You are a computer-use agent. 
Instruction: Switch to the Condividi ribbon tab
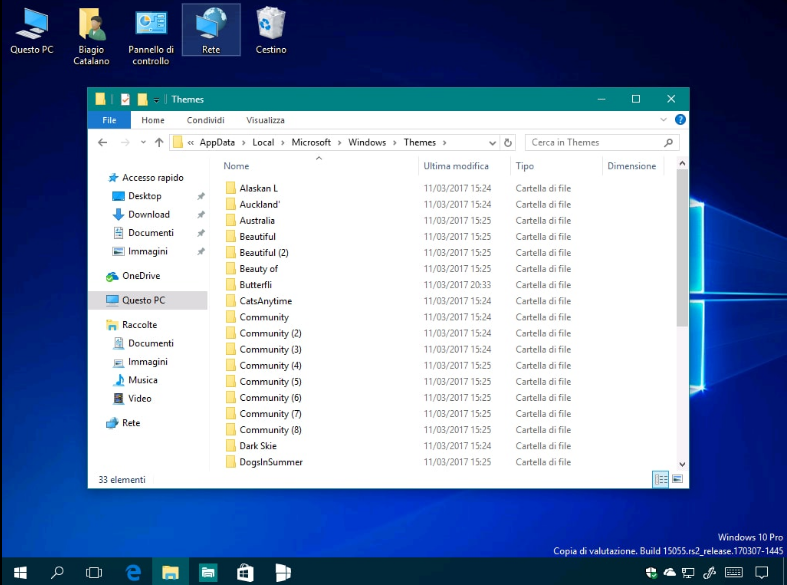[x=205, y=120]
